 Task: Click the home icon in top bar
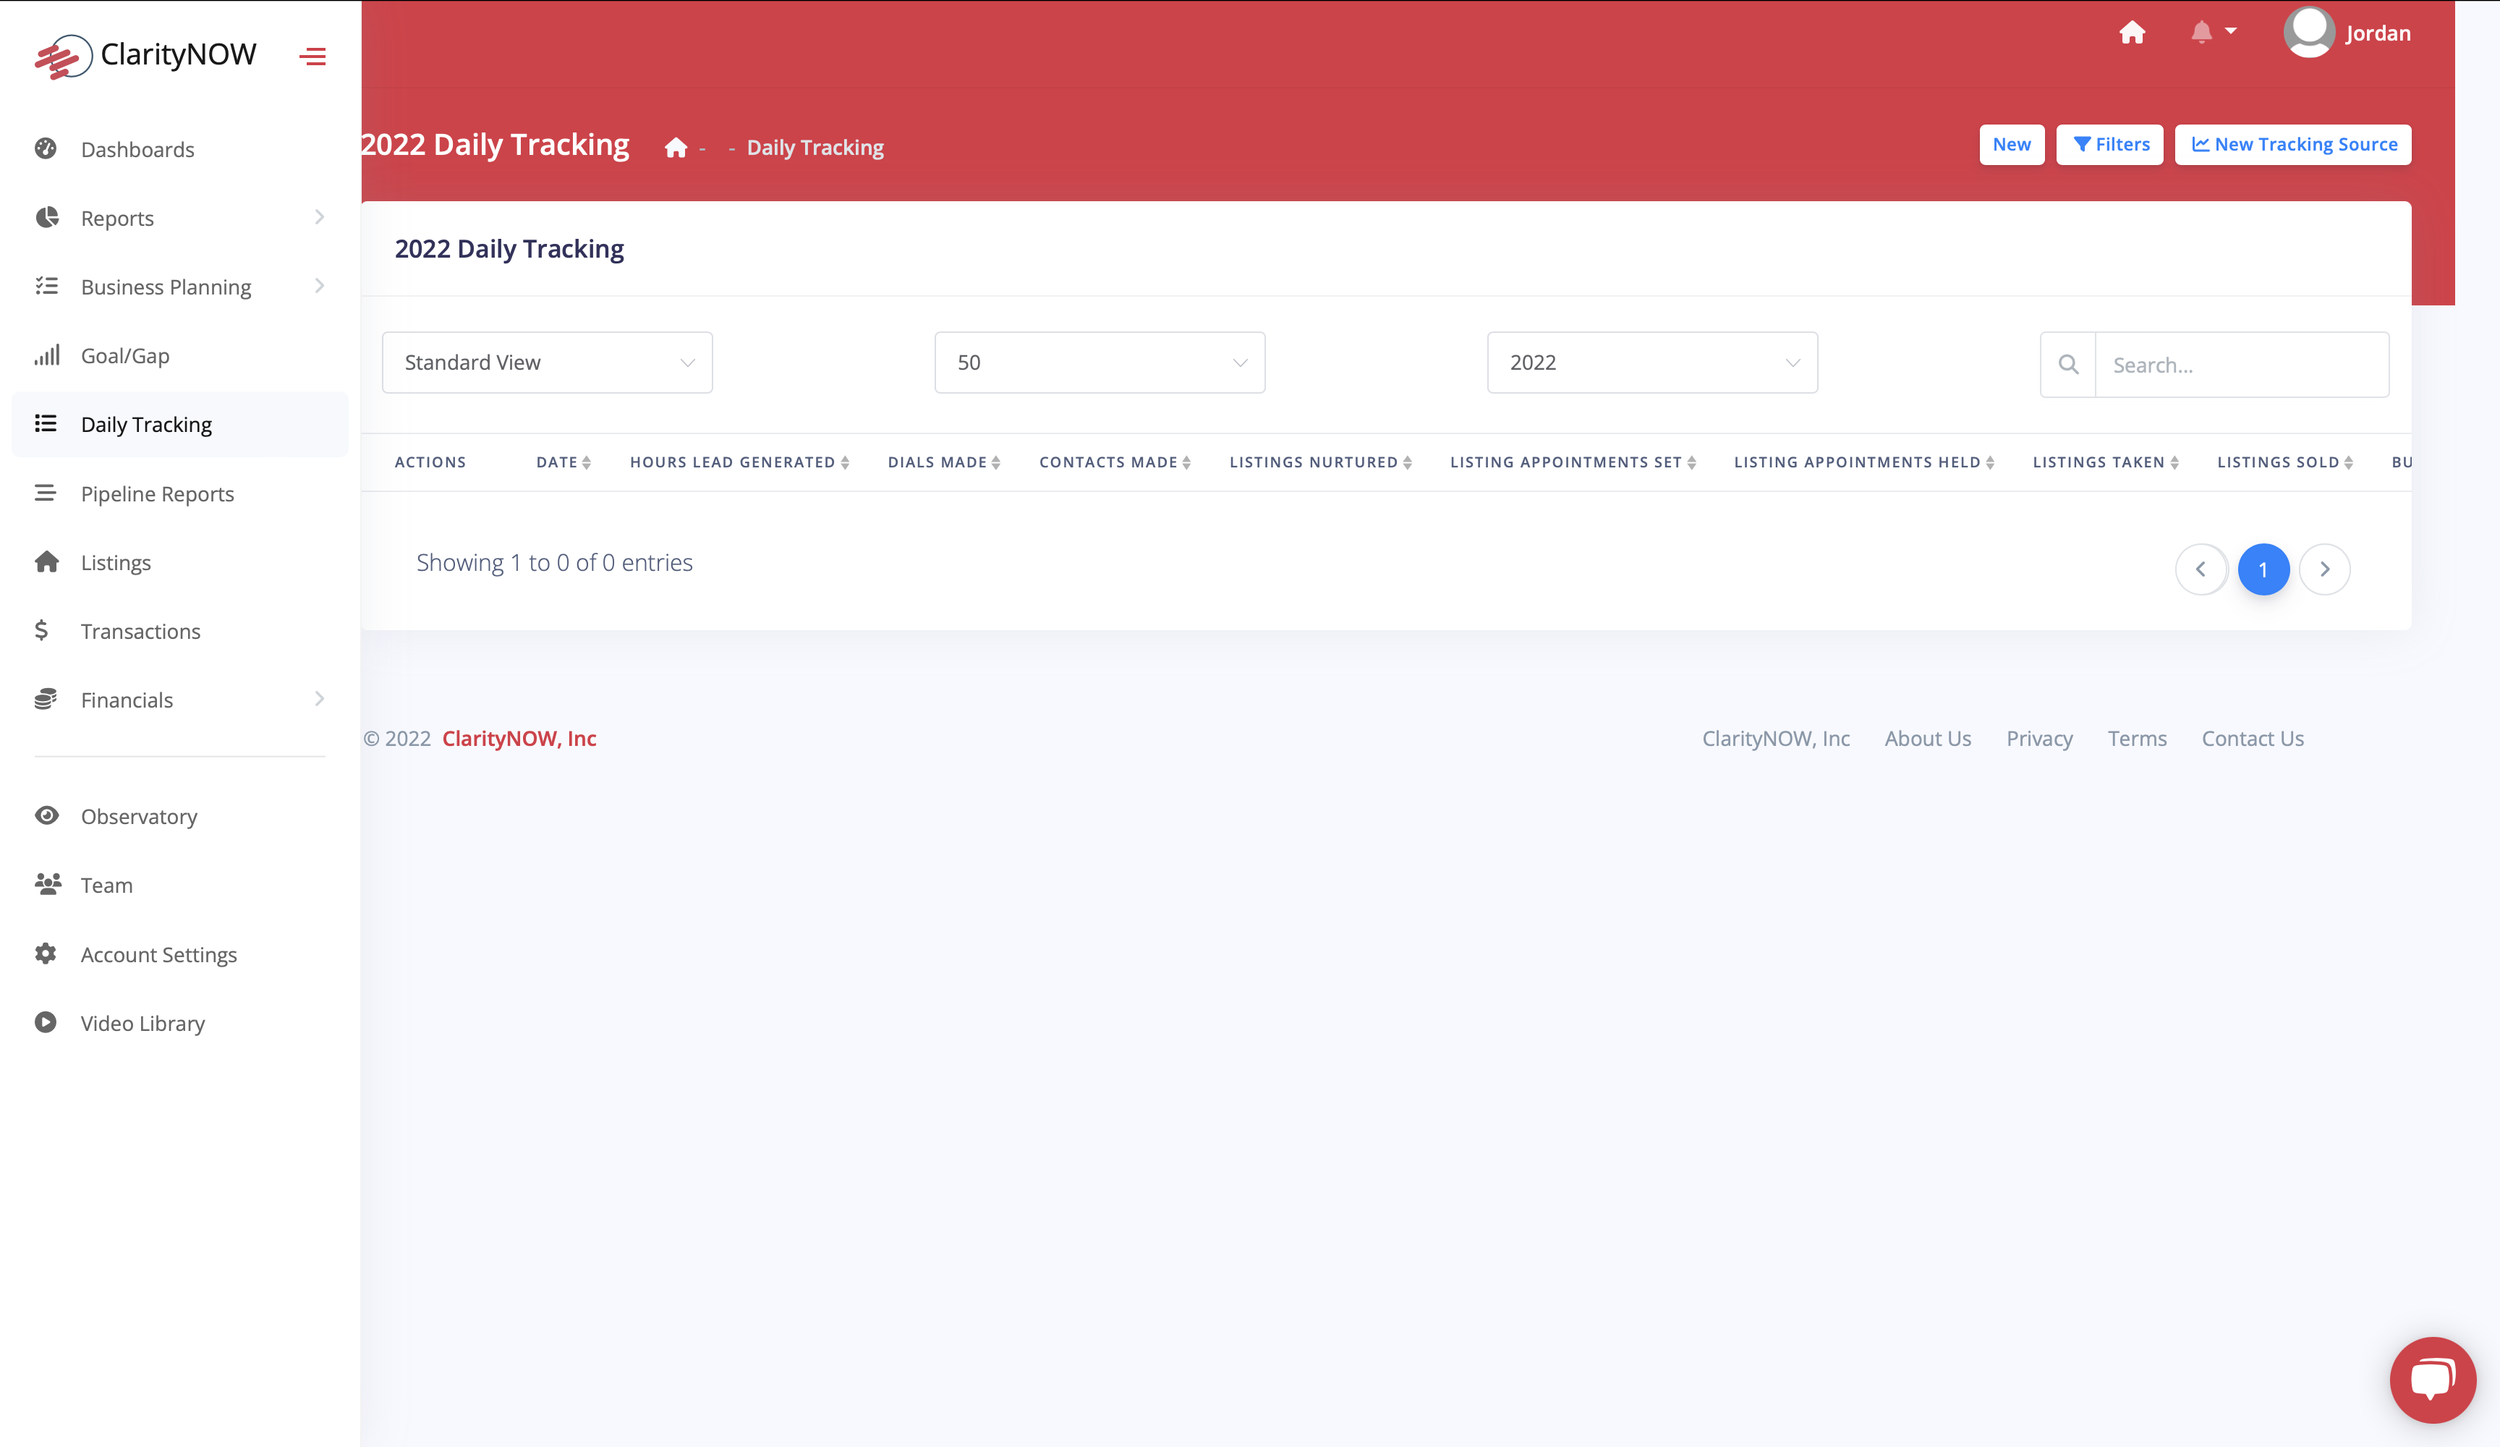pyautogui.click(x=2132, y=32)
